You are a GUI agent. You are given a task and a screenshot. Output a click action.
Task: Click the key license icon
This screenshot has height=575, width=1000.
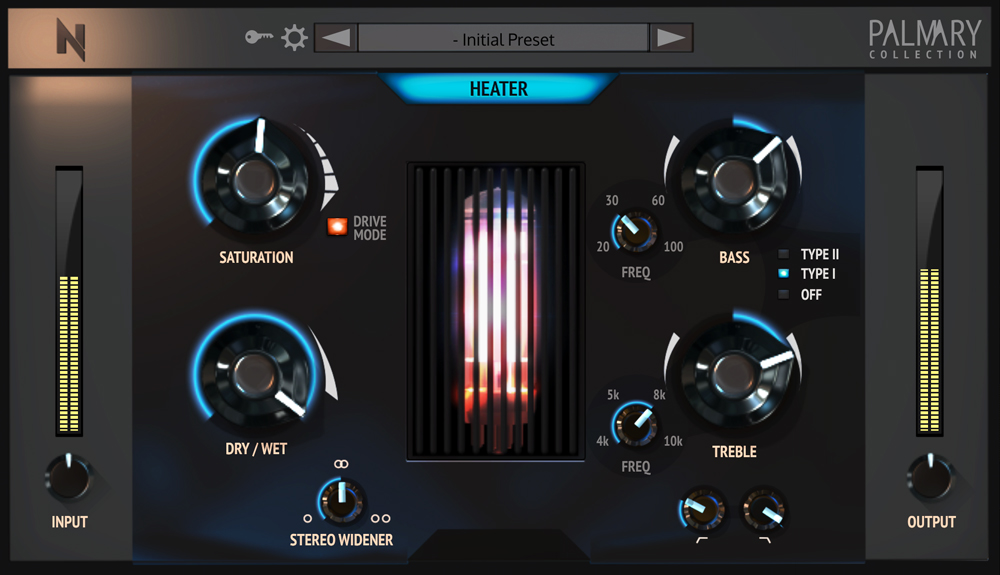[259, 38]
